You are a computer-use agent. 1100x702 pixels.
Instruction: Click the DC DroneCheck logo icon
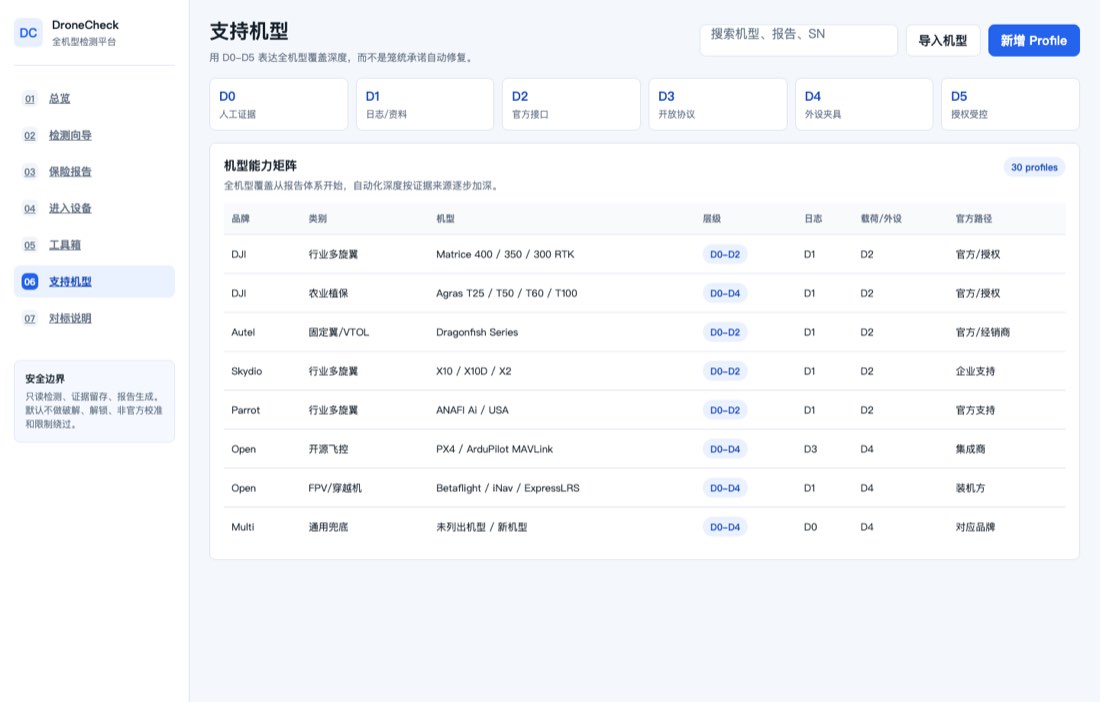point(28,33)
